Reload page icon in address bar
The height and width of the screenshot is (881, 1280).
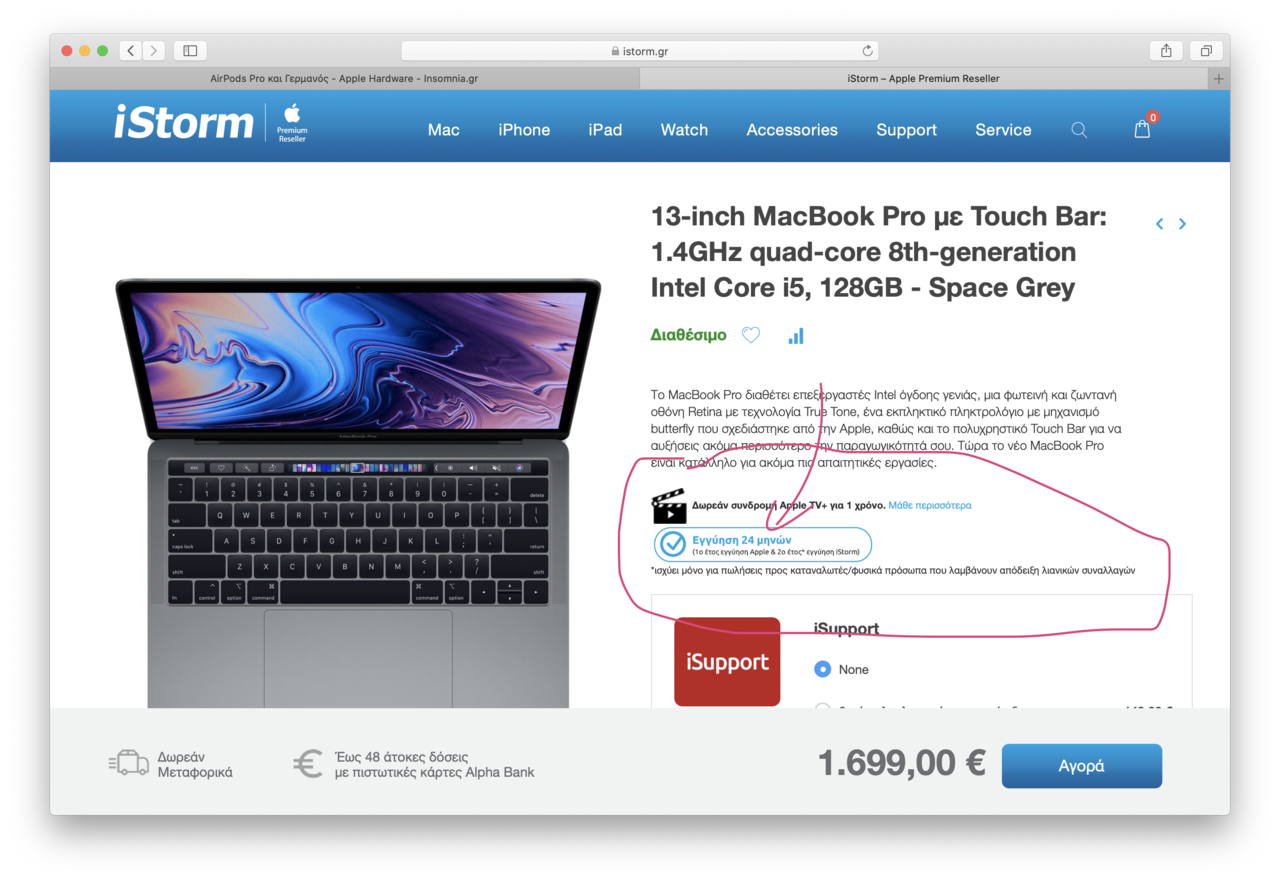[867, 50]
